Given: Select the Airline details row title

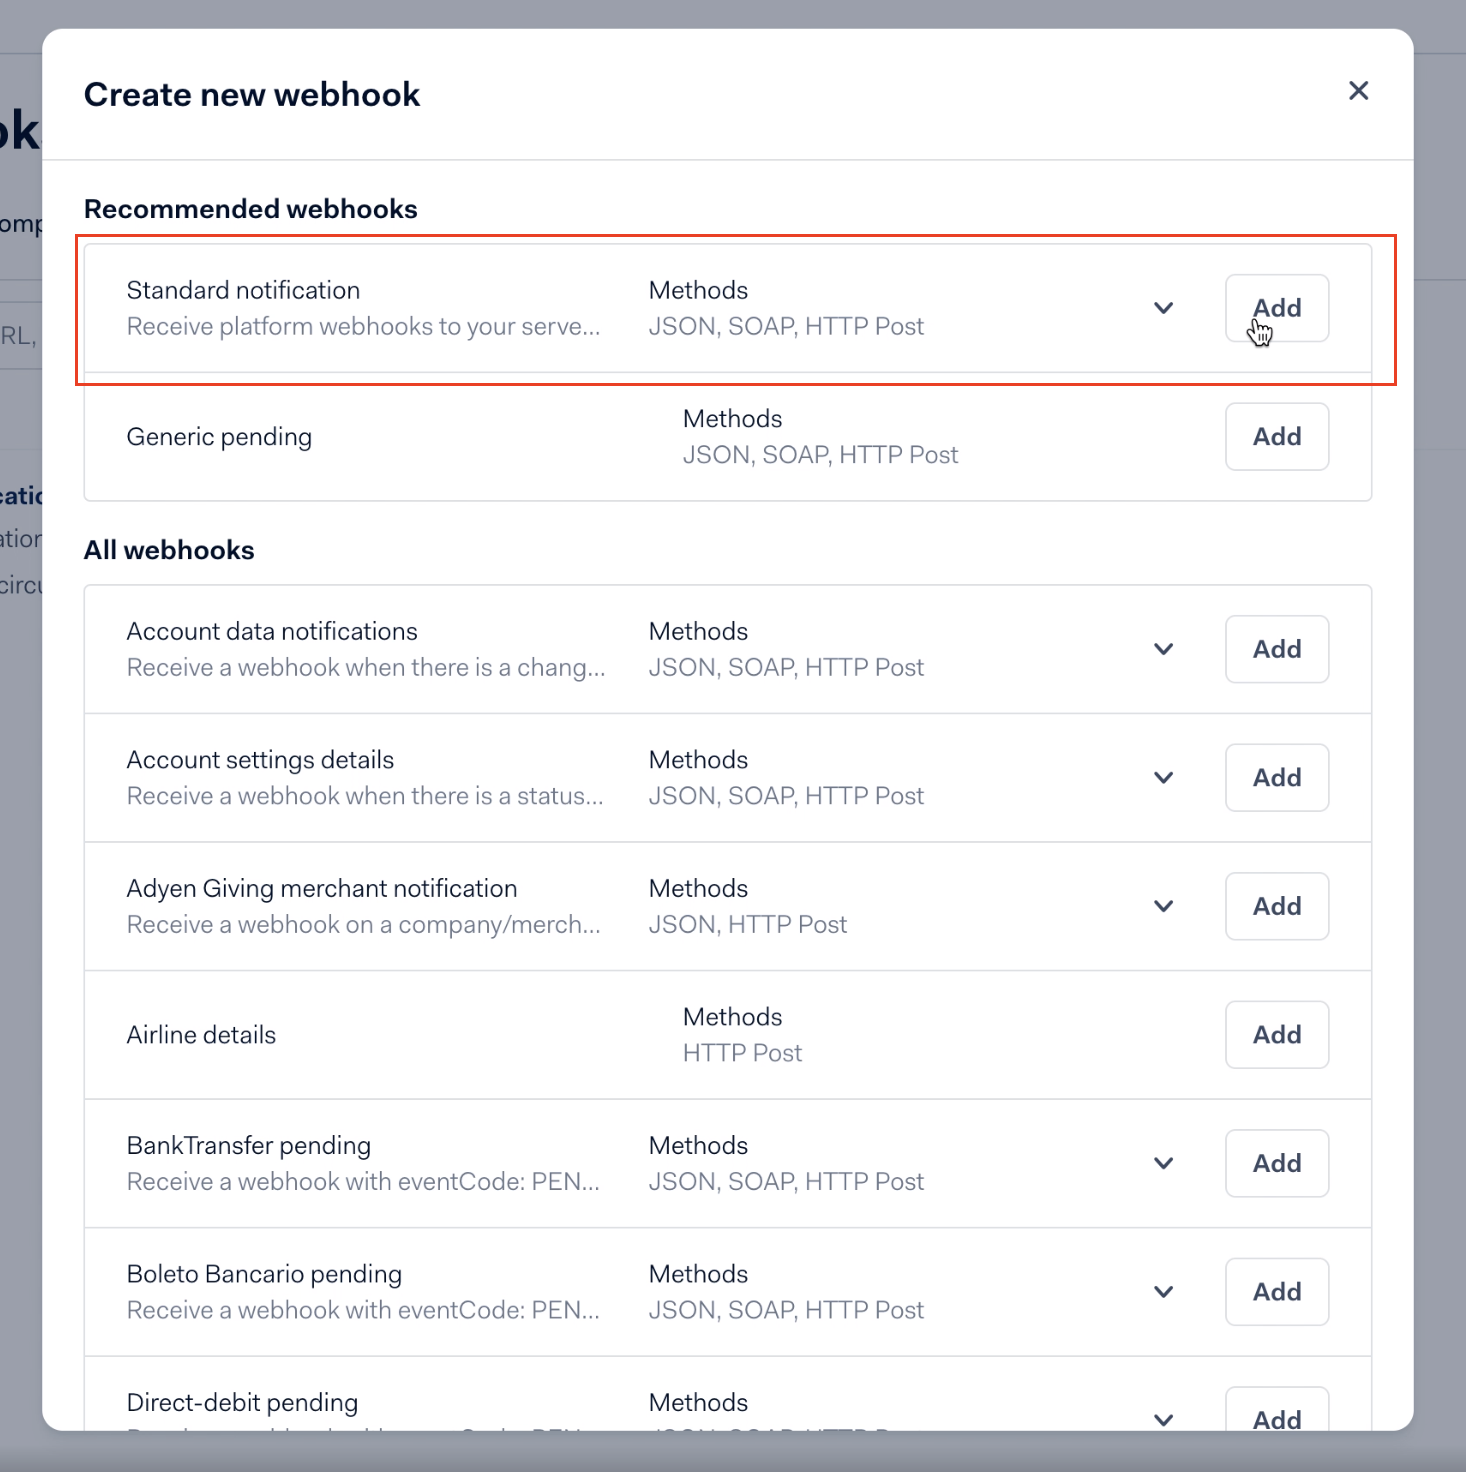Looking at the screenshot, I should [201, 1035].
